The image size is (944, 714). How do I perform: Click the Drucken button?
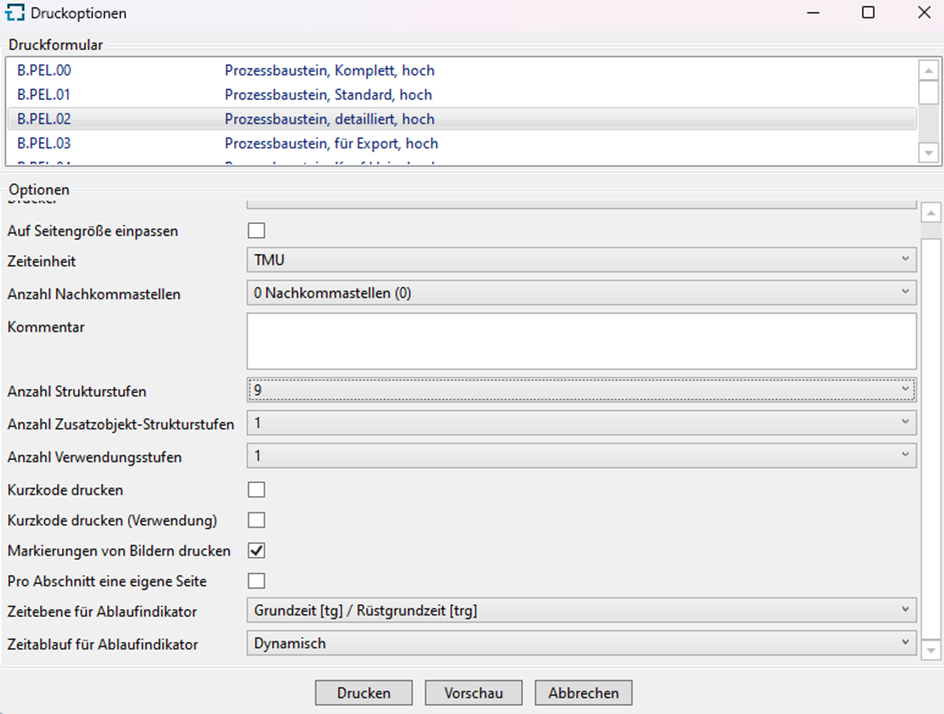(x=363, y=692)
